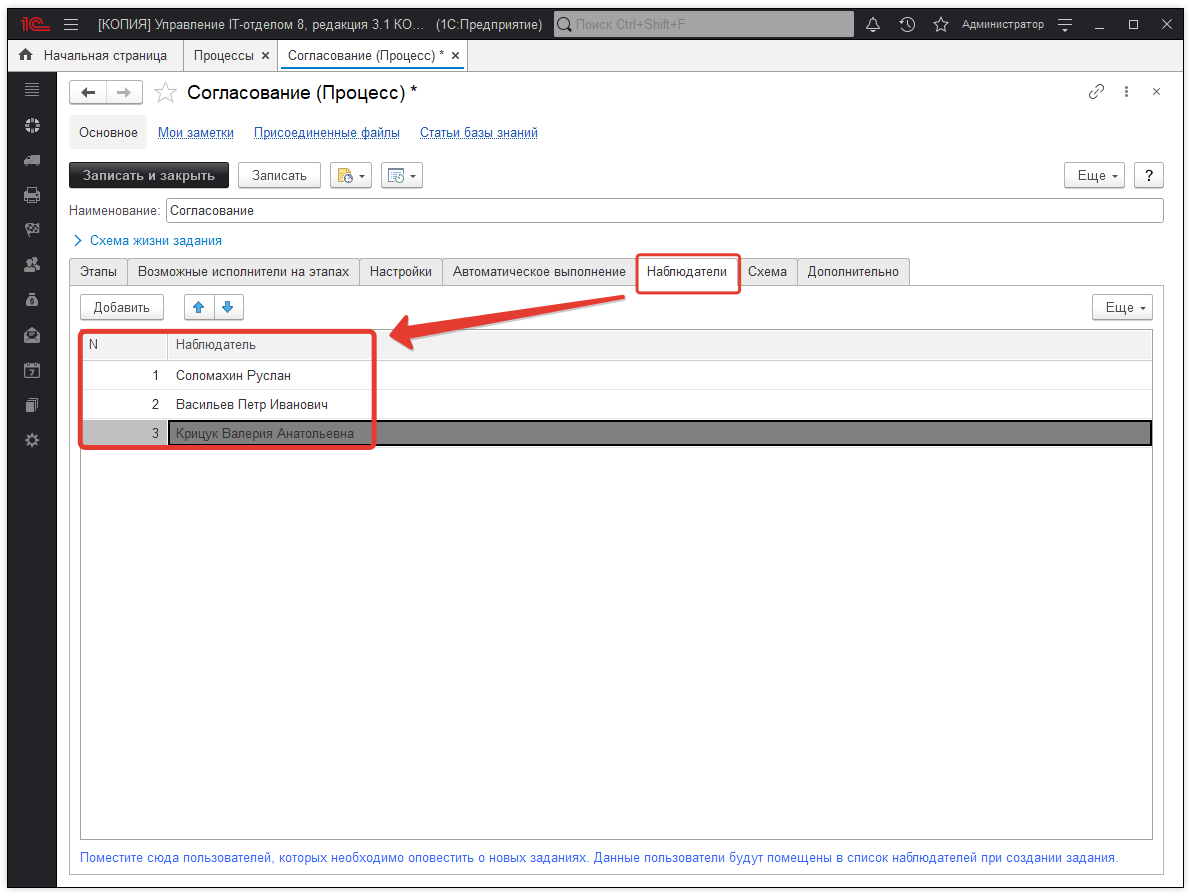Switch to the Настройки tab
The image size is (1191, 895).
[400, 272]
